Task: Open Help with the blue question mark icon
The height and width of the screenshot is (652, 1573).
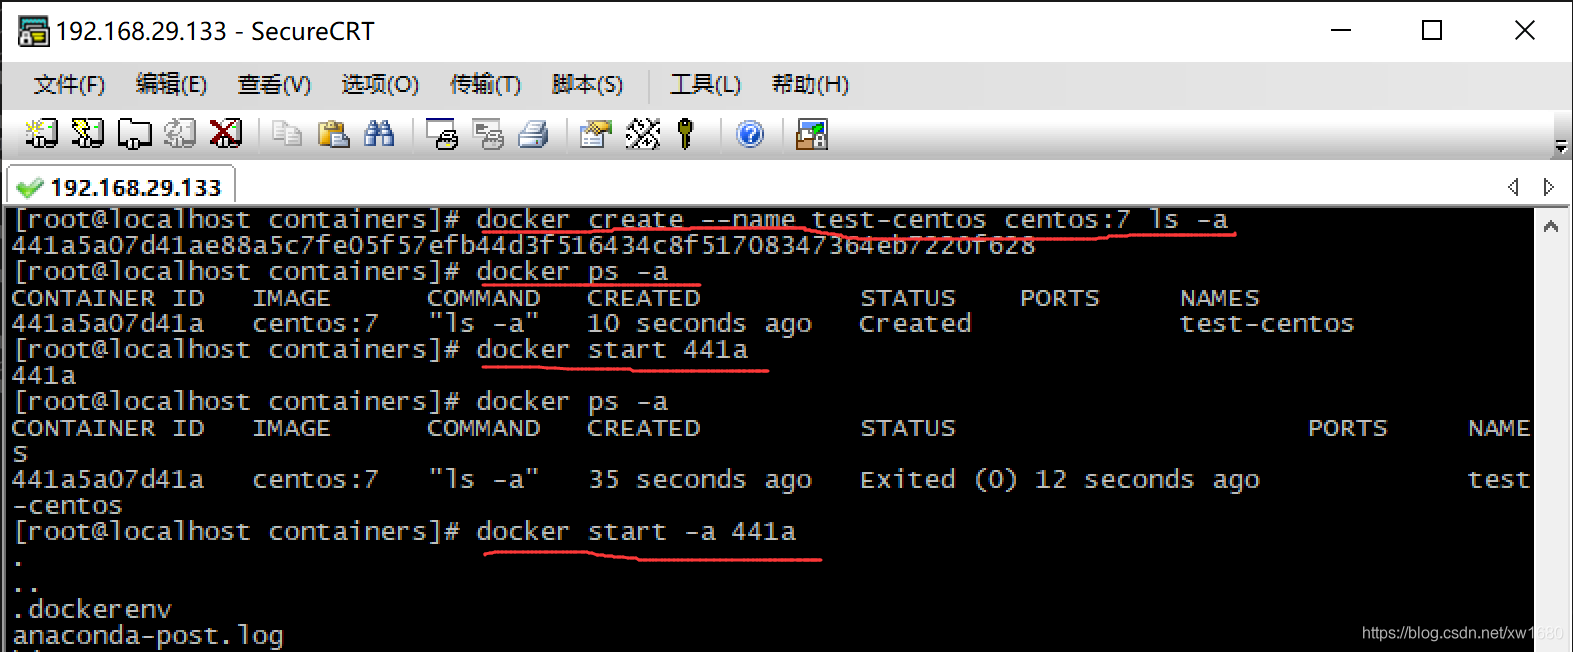Action: (x=750, y=134)
